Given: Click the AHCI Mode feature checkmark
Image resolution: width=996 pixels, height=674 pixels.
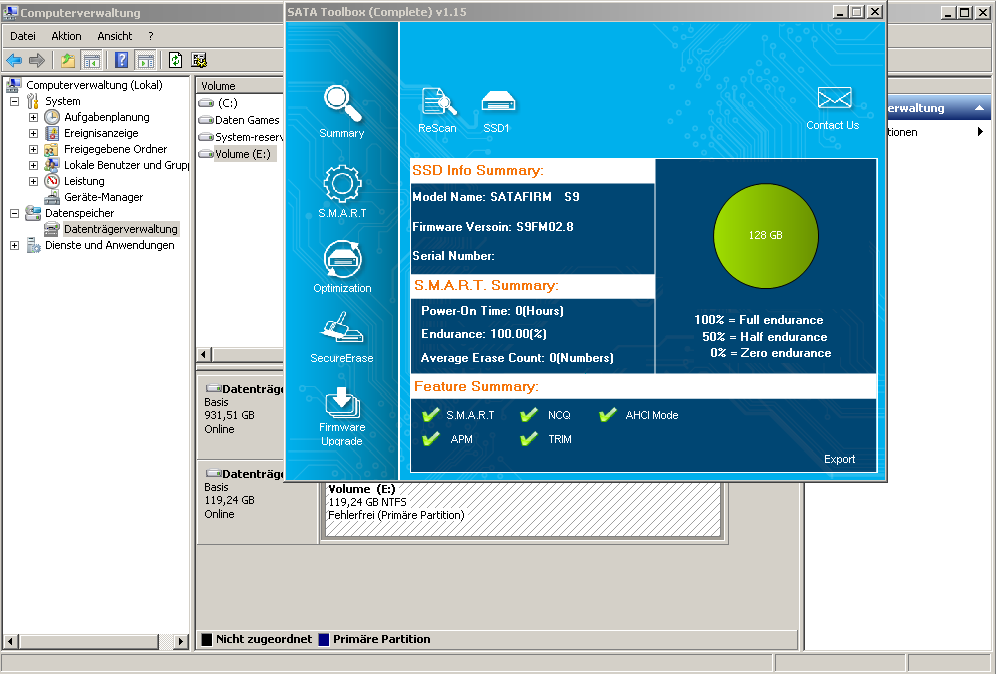Looking at the screenshot, I should 608,415.
